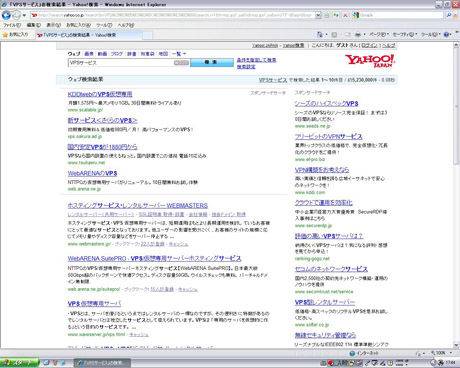Open the フリービットのVPNサービス sidebar ad
The height and width of the screenshot is (368, 460).
(328, 136)
